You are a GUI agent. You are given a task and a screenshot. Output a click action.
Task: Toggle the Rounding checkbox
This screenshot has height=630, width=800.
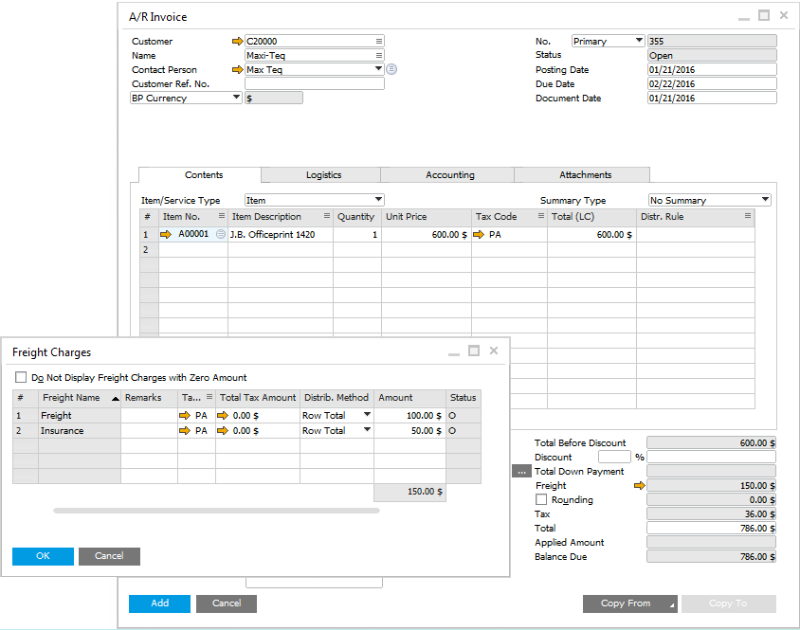542,500
